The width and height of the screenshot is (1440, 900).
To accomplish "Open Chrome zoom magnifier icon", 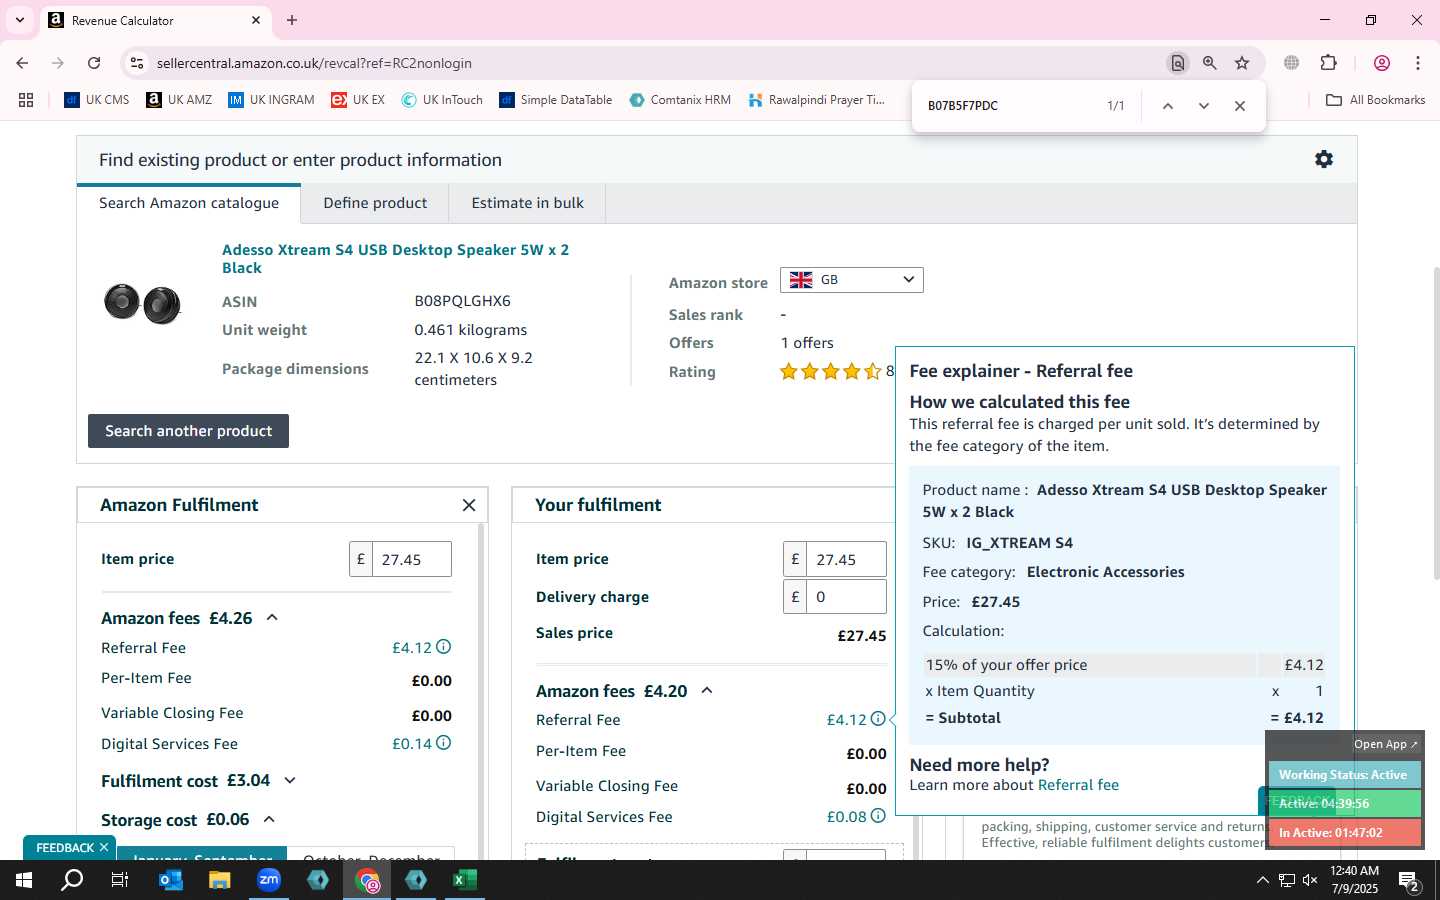I will click(x=1210, y=63).
